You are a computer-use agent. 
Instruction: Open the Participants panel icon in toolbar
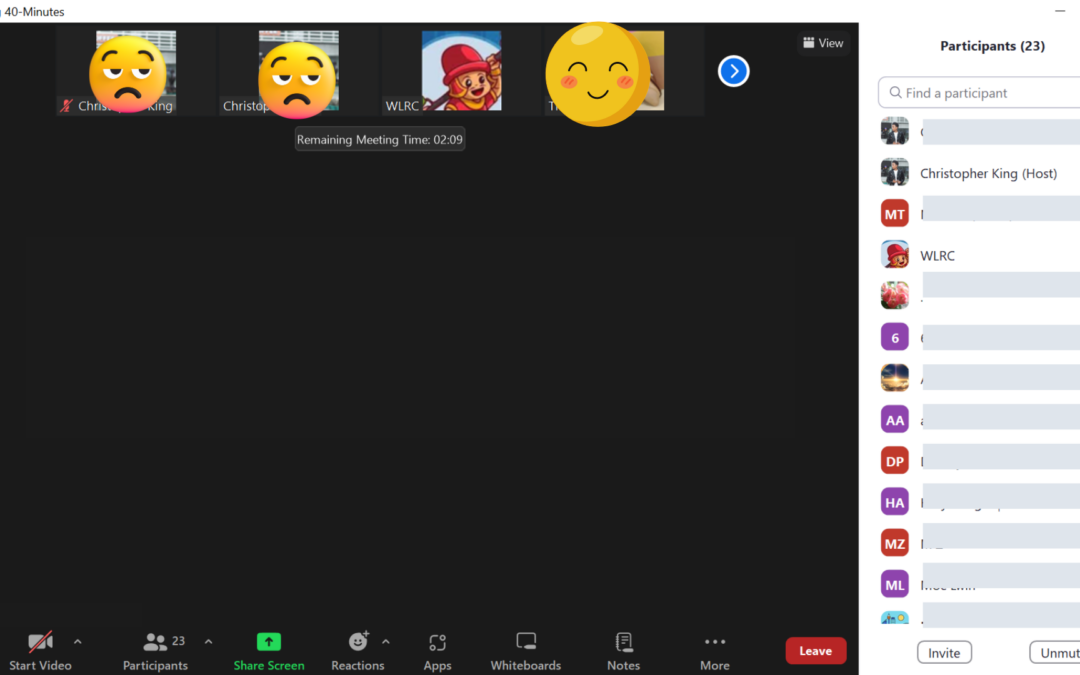point(155,642)
